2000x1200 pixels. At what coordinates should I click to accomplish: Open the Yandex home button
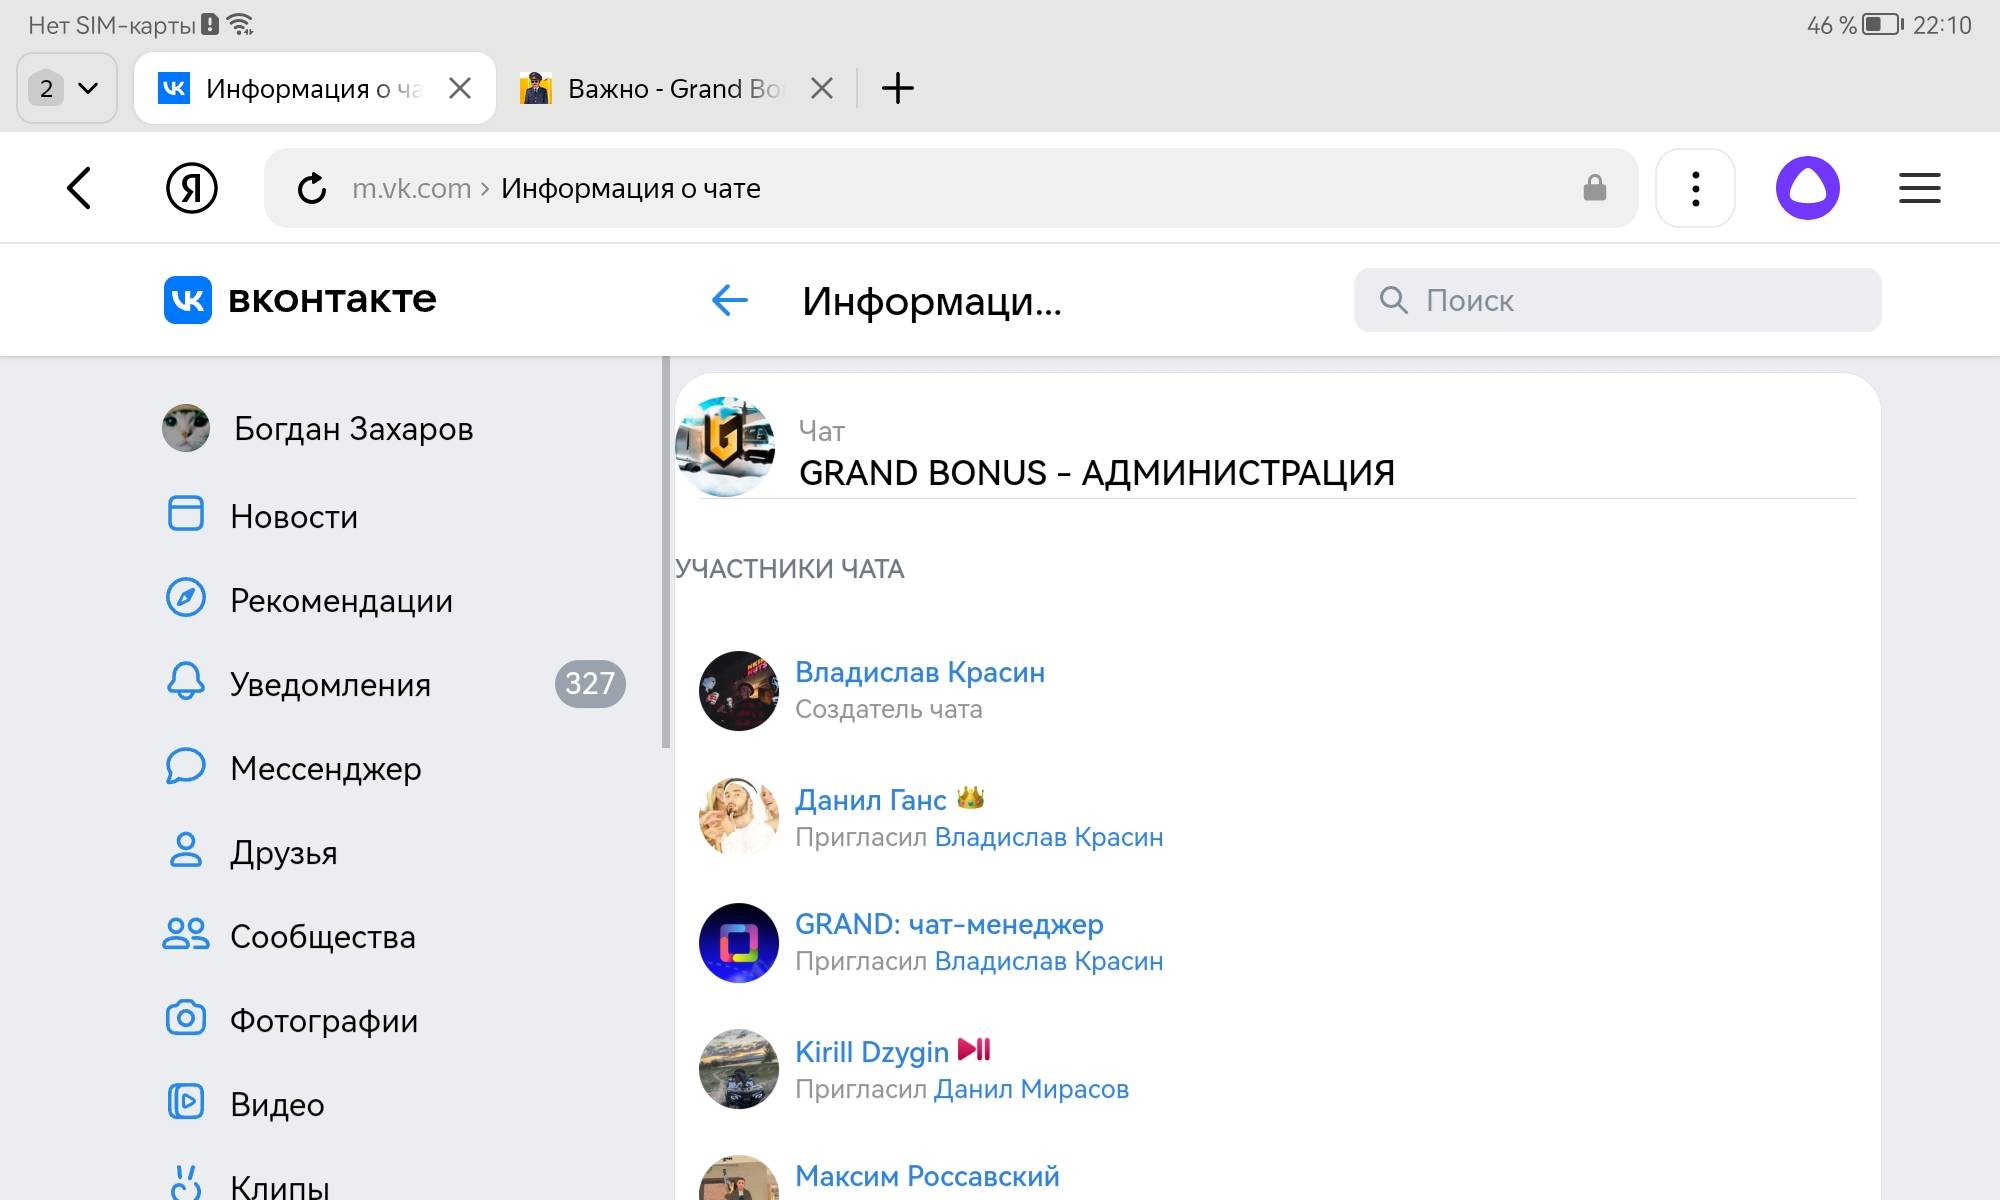coord(191,188)
